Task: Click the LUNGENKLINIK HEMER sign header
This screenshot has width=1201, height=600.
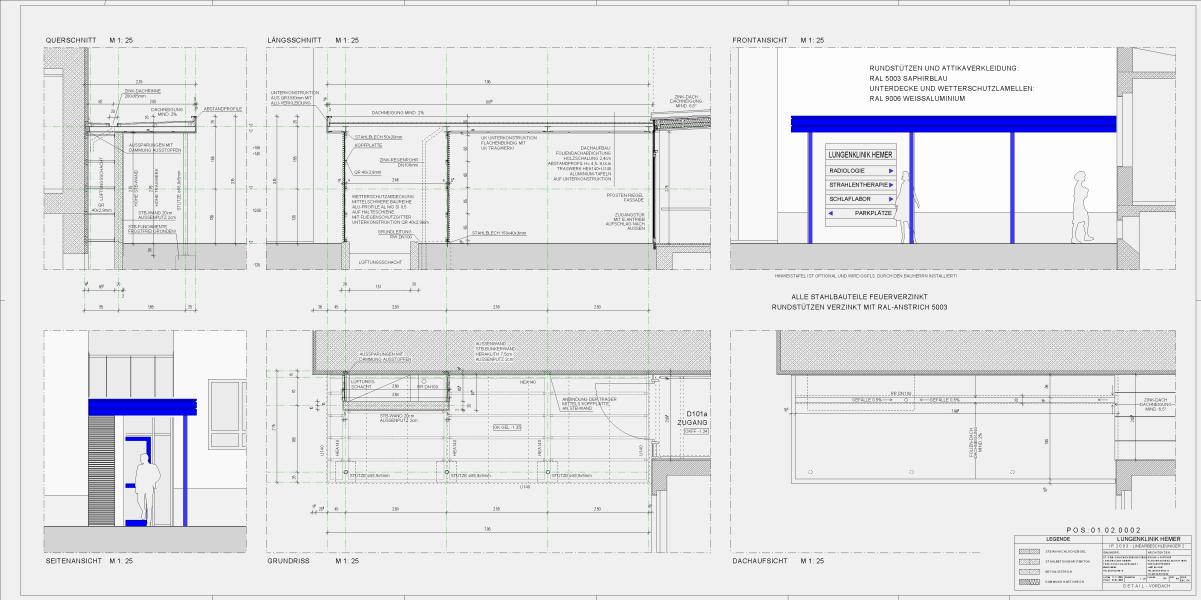Action: [x=860, y=156]
